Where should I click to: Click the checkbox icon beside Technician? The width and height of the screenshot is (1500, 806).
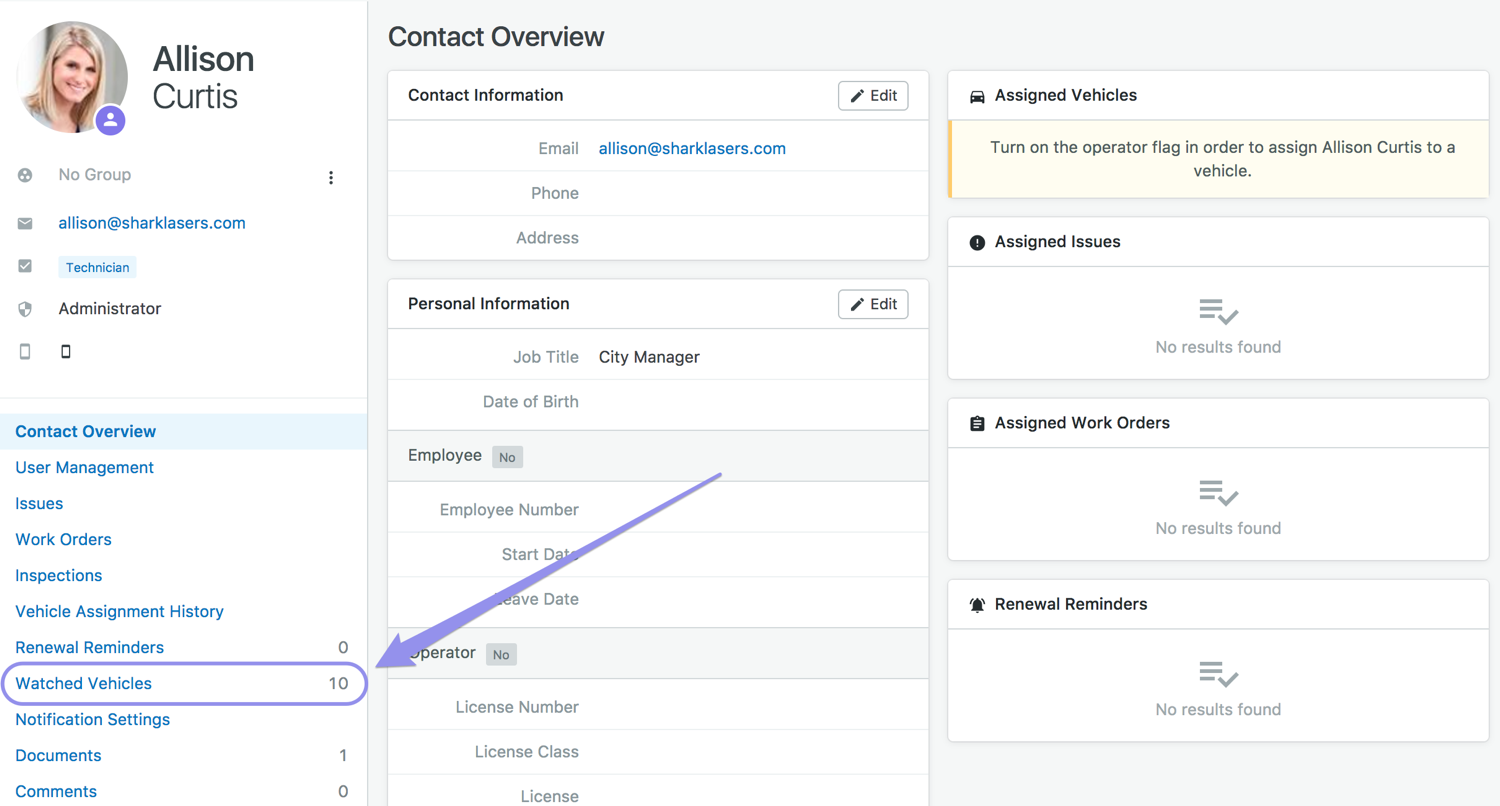[x=25, y=267]
